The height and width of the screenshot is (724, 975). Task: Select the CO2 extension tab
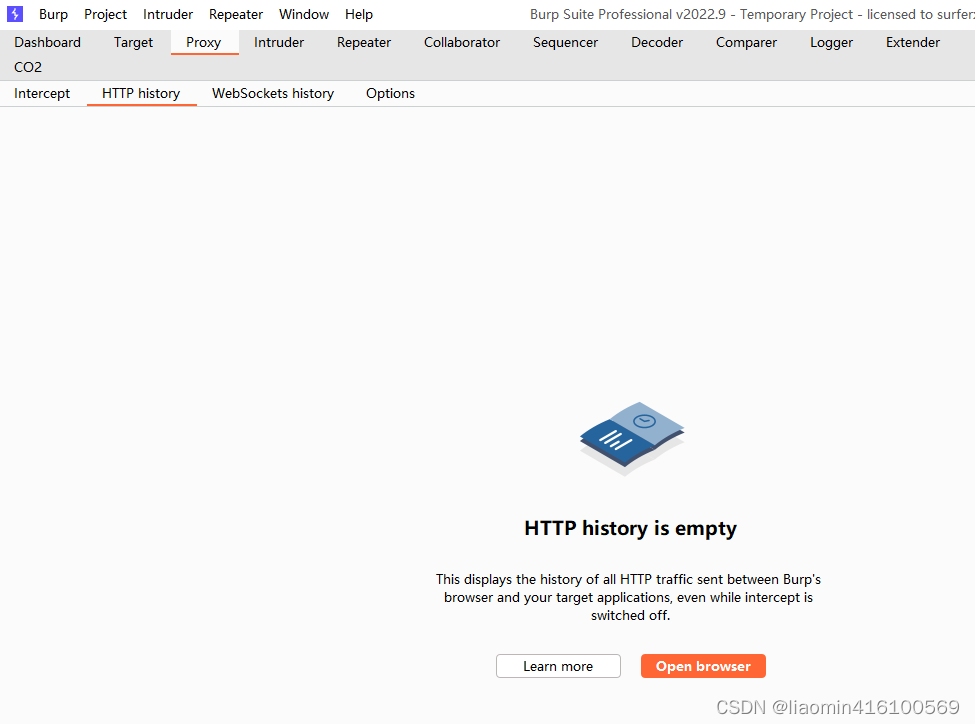pyautogui.click(x=28, y=67)
